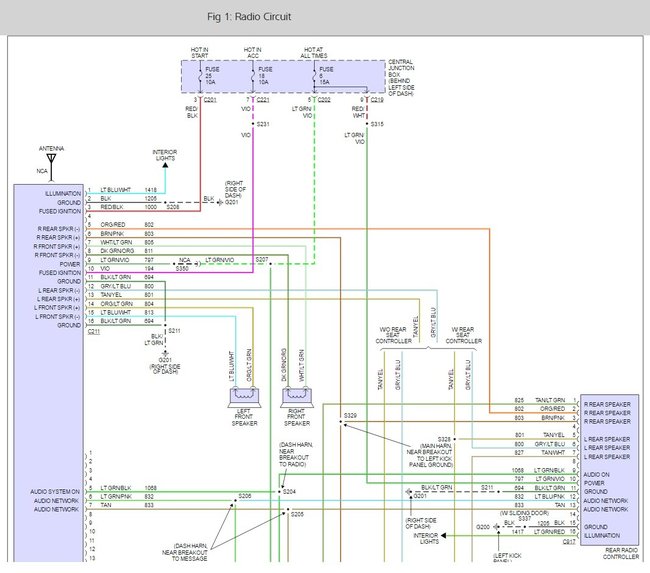
Task: Click the HOT IN START label
Action: click(199, 53)
